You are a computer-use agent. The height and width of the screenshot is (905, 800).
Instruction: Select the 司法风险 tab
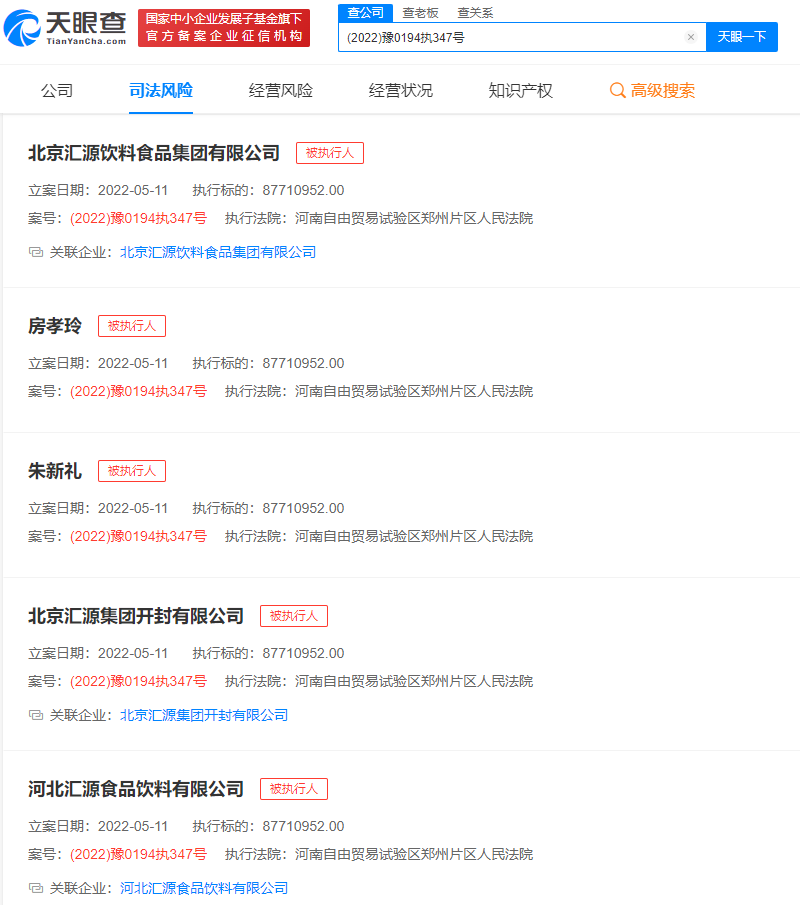[160, 91]
